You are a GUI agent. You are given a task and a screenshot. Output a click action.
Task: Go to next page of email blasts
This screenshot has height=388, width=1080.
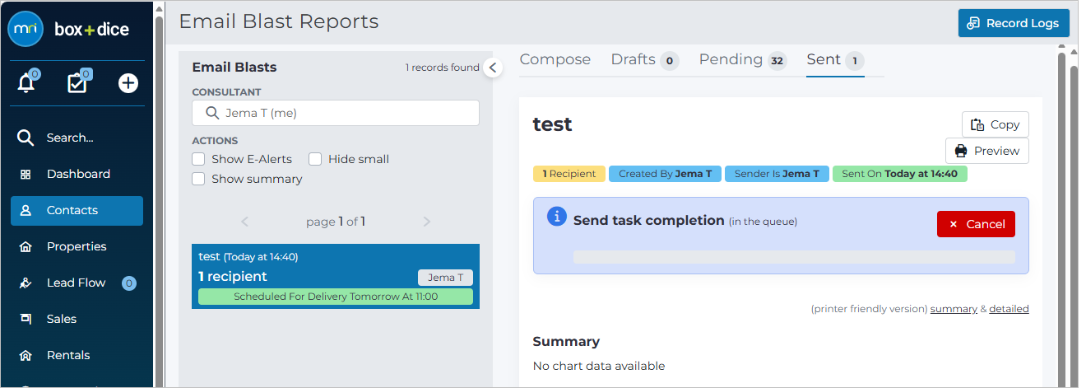pos(427,222)
